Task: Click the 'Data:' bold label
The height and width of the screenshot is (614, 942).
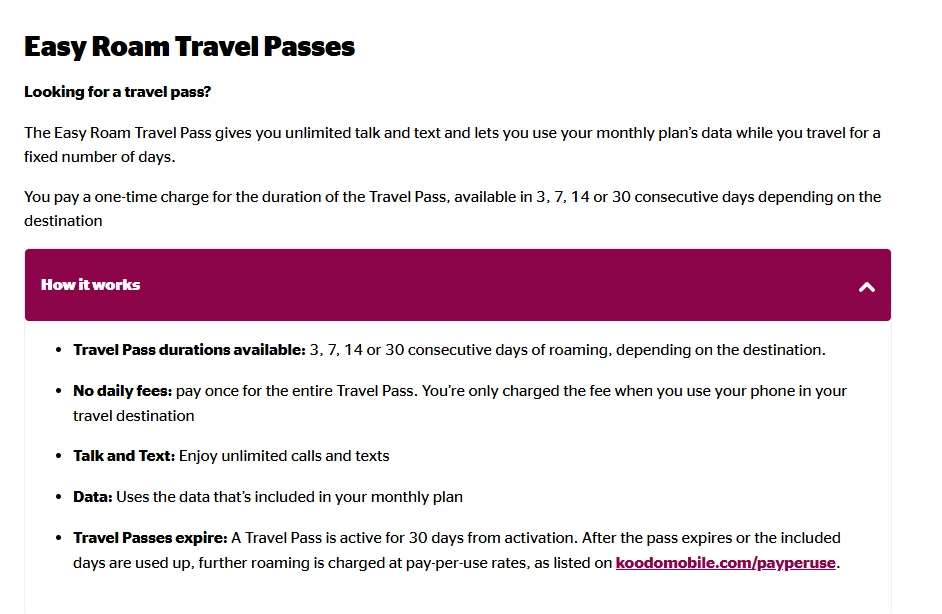Action: point(93,497)
